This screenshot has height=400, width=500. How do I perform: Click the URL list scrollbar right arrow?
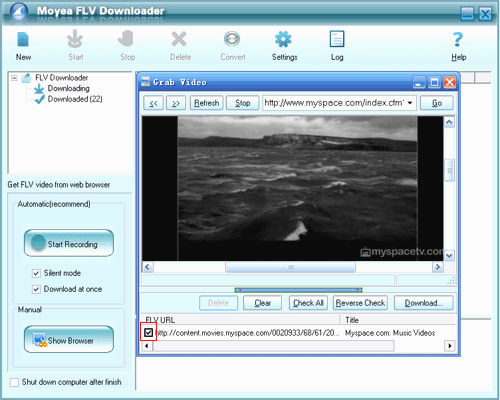pos(449,346)
